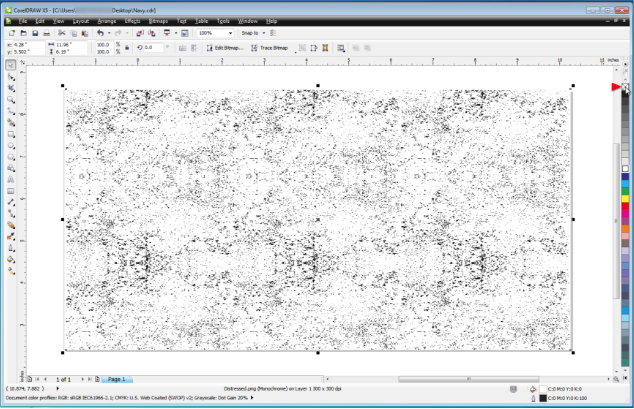
Task: Open the undo history dropdown arrow
Action: [x=109, y=33]
